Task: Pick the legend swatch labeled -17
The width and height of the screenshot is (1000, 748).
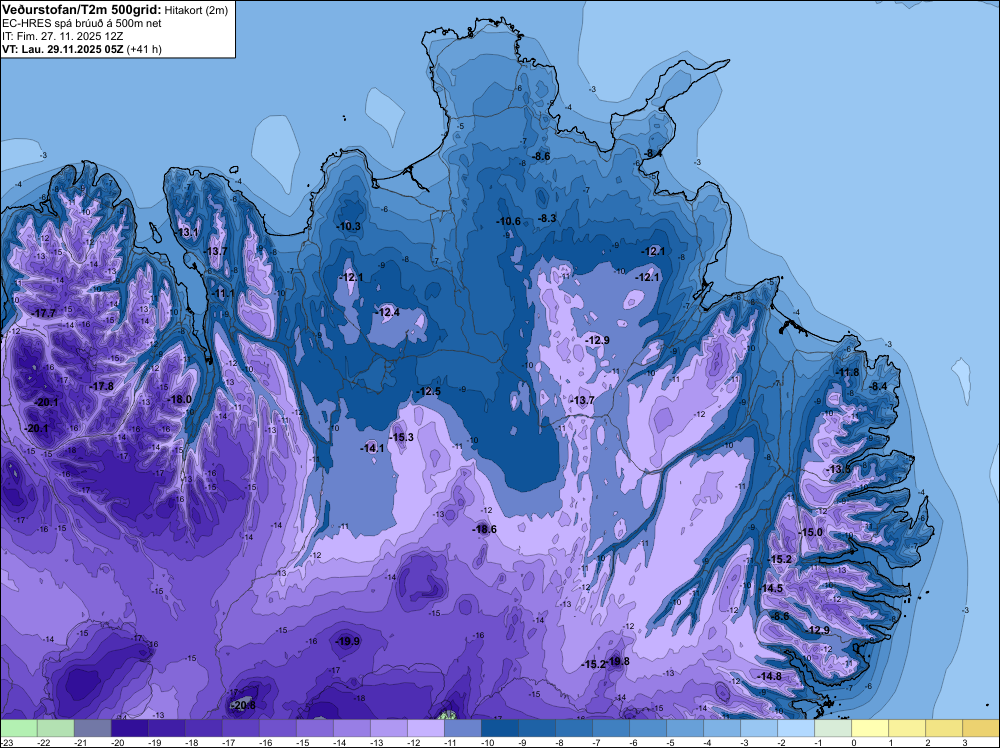Action: (240, 728)
